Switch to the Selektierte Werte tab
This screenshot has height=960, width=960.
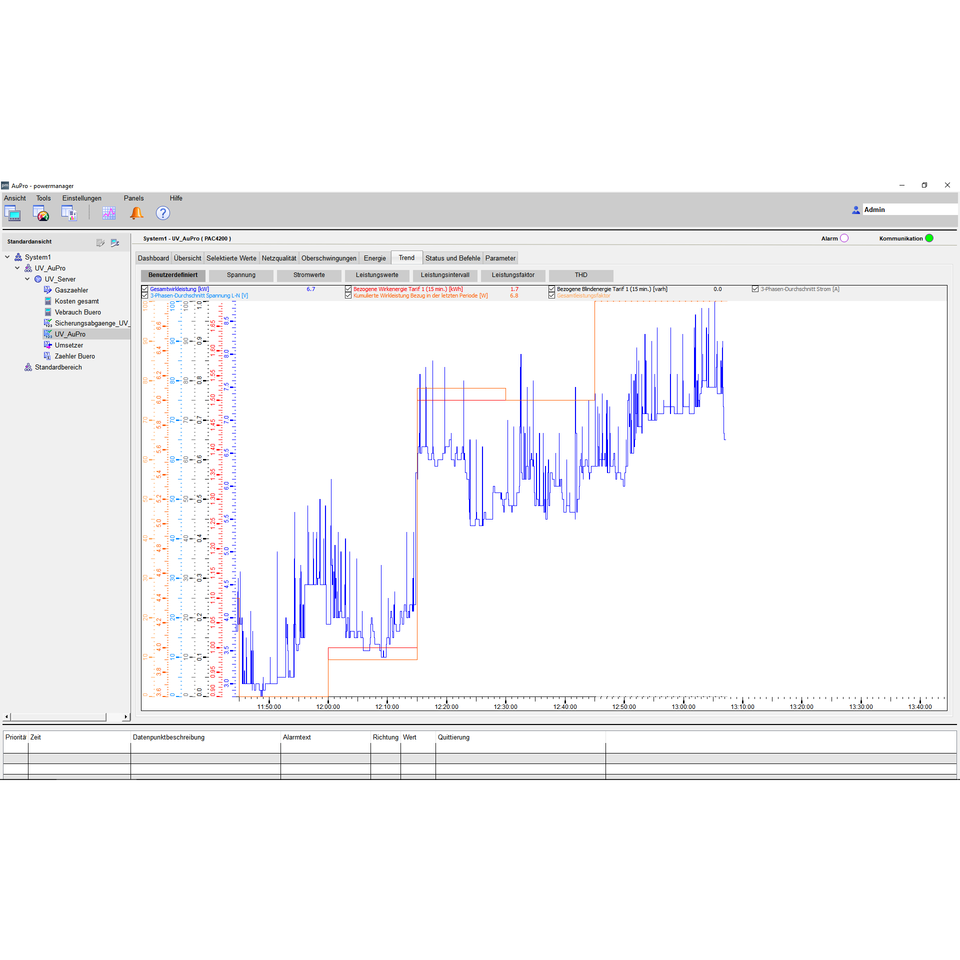(x=231, y=258)
